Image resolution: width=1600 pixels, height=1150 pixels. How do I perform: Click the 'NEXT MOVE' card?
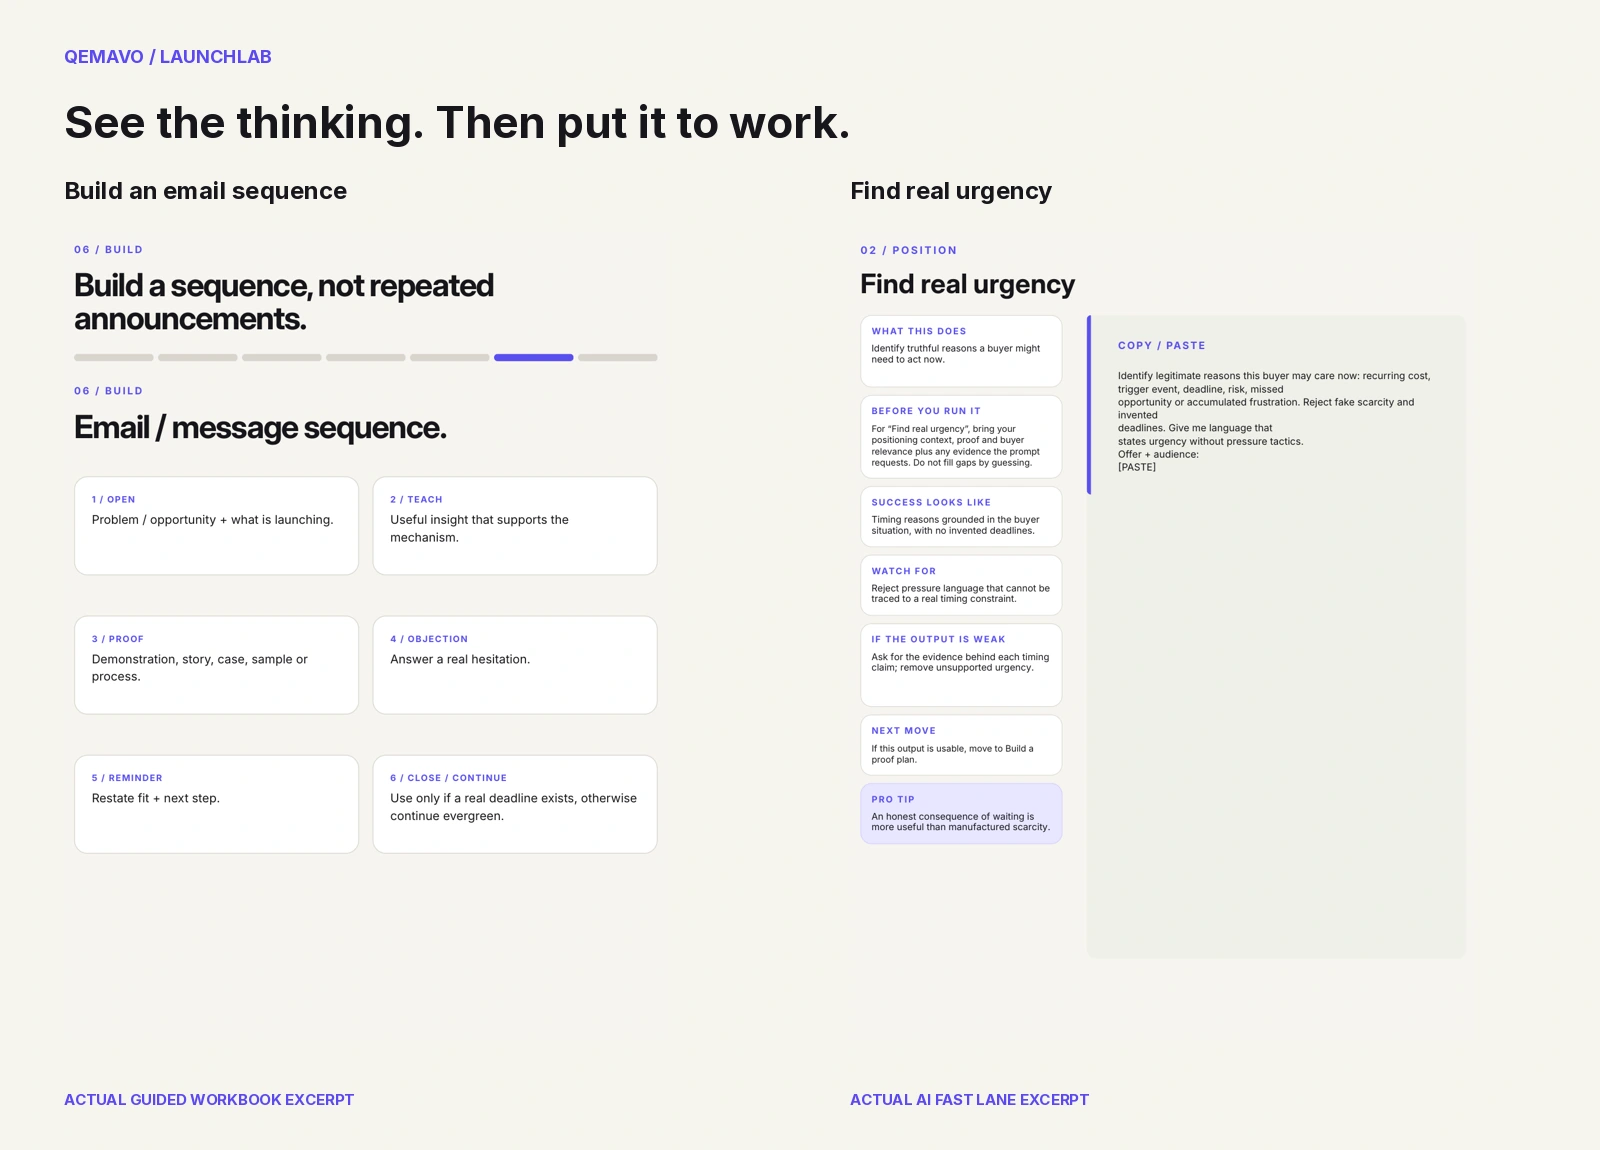tap(961, 745)
